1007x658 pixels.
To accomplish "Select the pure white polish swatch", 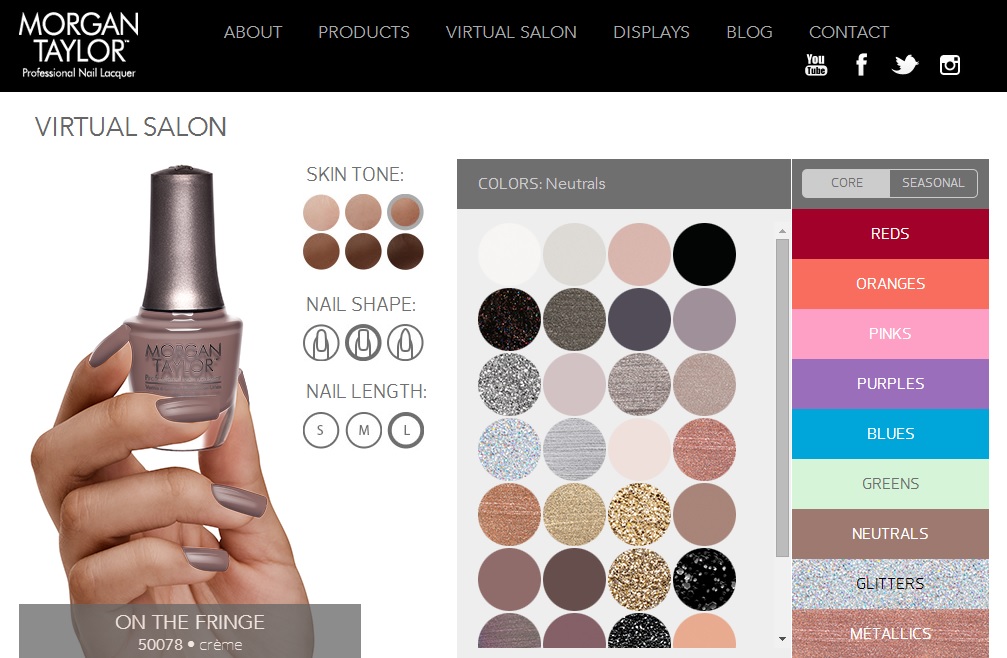I will pyautogui.click(x=509, y=254).
